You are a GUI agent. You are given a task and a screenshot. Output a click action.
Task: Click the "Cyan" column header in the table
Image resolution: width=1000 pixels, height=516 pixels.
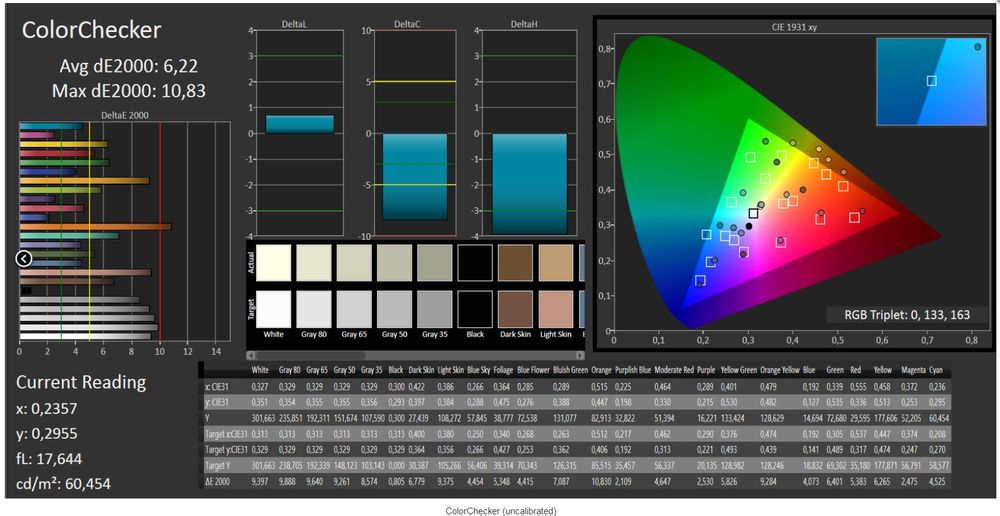[x=936, y=370]
